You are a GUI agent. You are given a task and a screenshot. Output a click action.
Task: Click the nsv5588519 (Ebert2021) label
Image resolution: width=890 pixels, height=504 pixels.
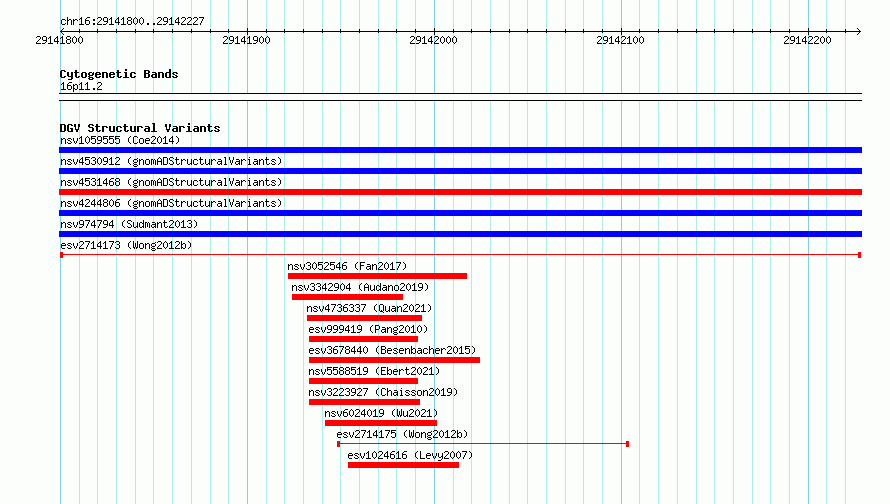click(x=374, y=371)
